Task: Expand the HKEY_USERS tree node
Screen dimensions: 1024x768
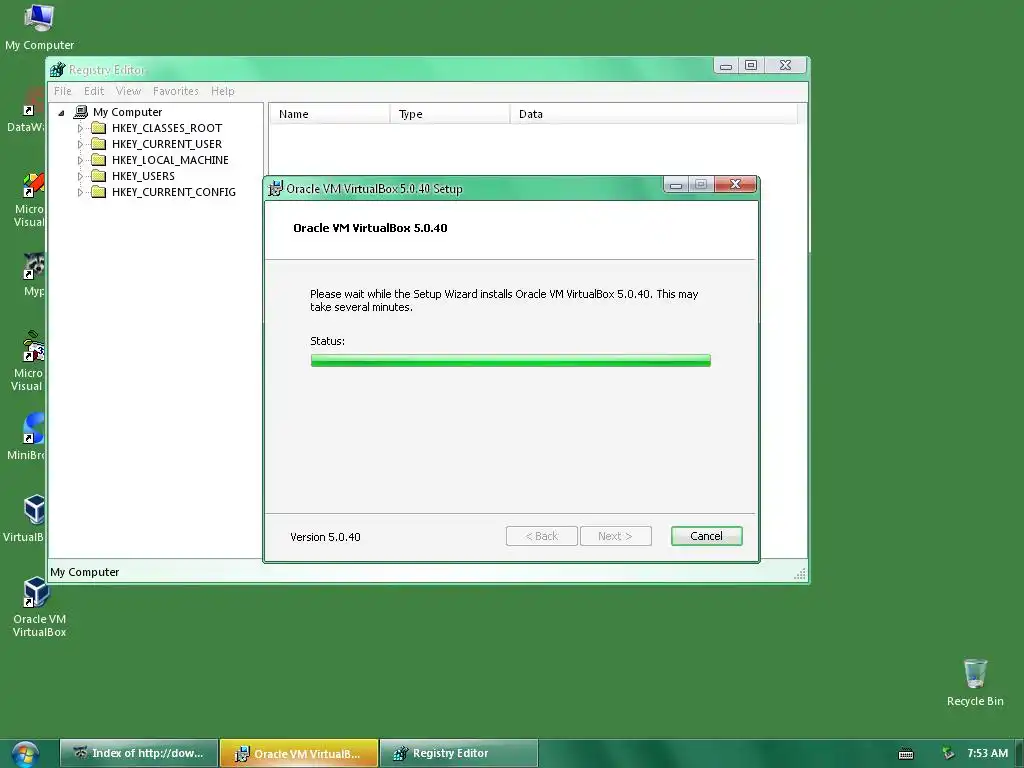Action: click(80, 176)
